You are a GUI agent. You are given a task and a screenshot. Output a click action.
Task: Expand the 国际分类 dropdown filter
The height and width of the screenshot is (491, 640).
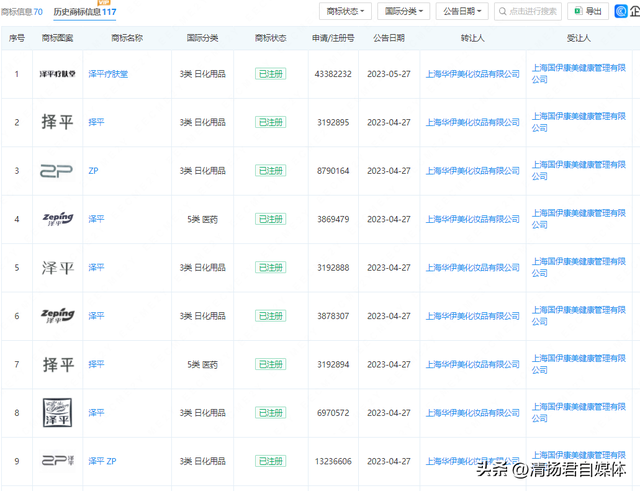point(405,11)
